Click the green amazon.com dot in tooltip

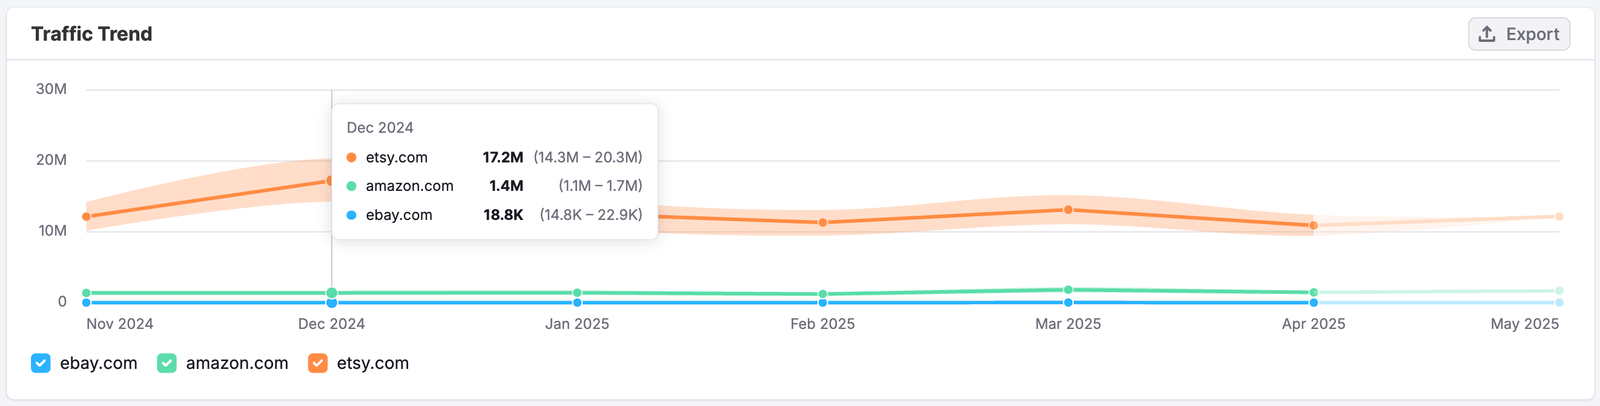point(351,186)
